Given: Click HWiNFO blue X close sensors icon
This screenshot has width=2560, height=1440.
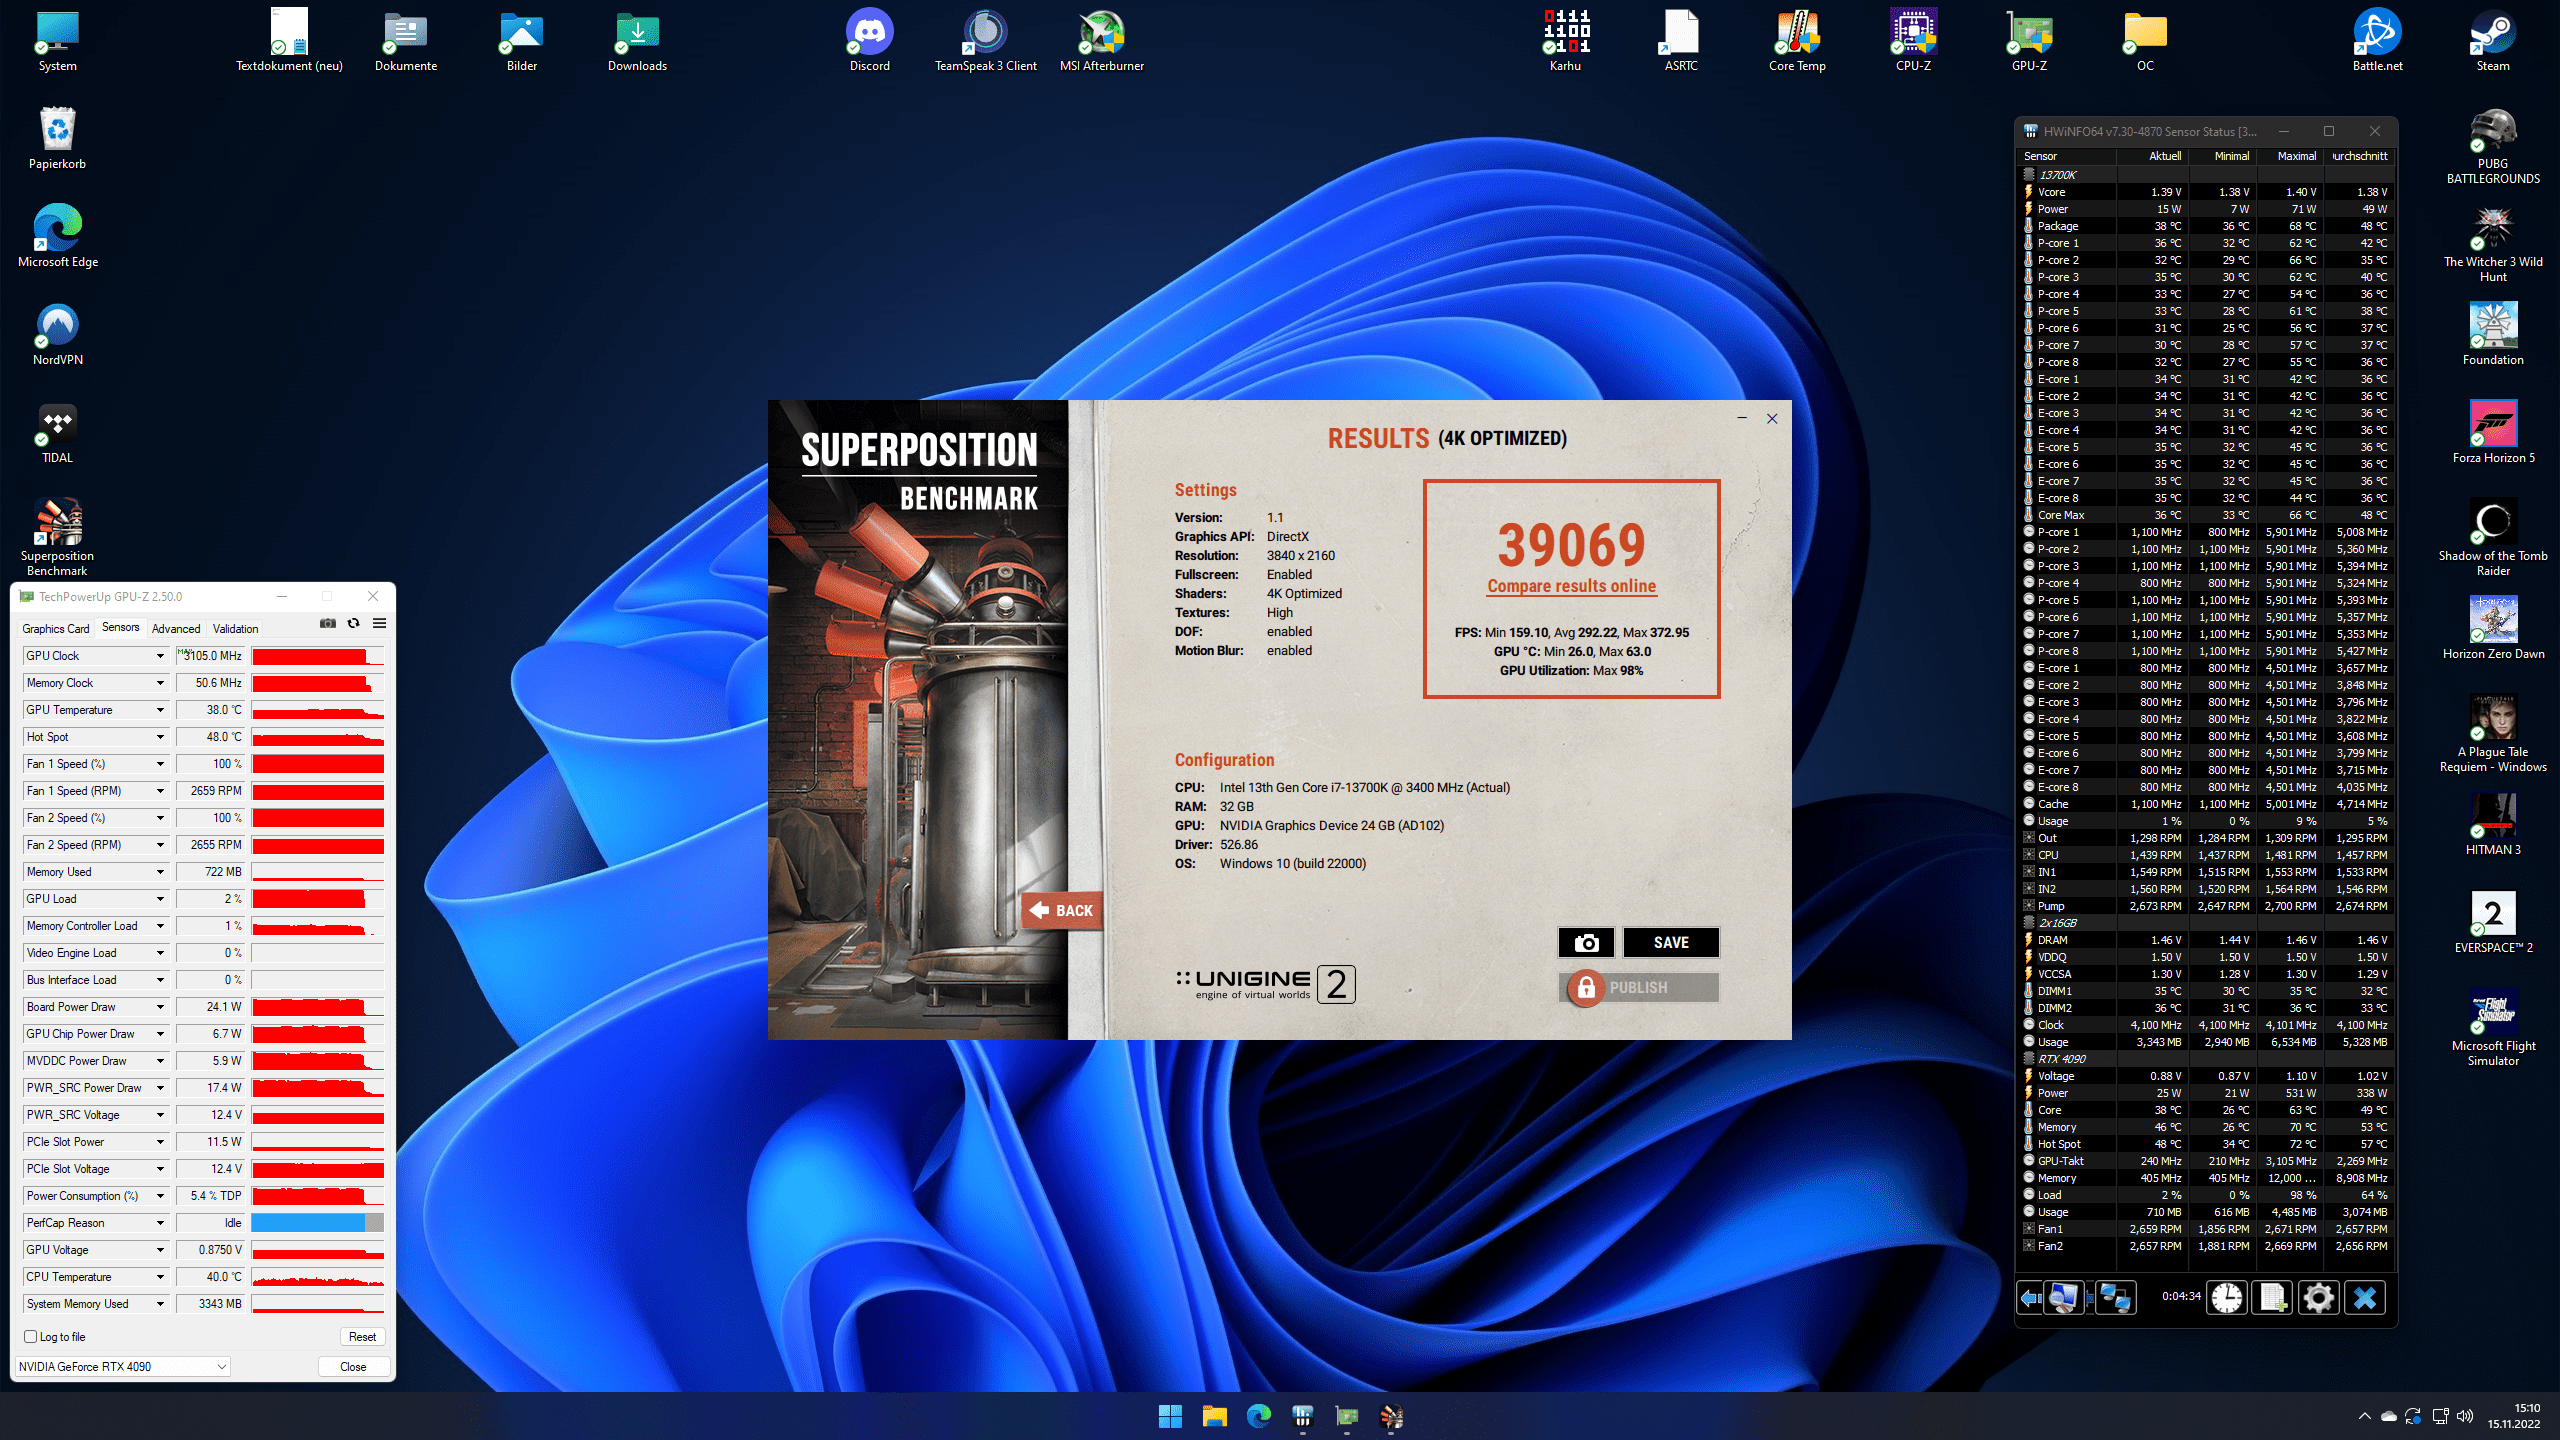Looking at the screenshot, I should pyautogui.click(x=2365, y=1297).
